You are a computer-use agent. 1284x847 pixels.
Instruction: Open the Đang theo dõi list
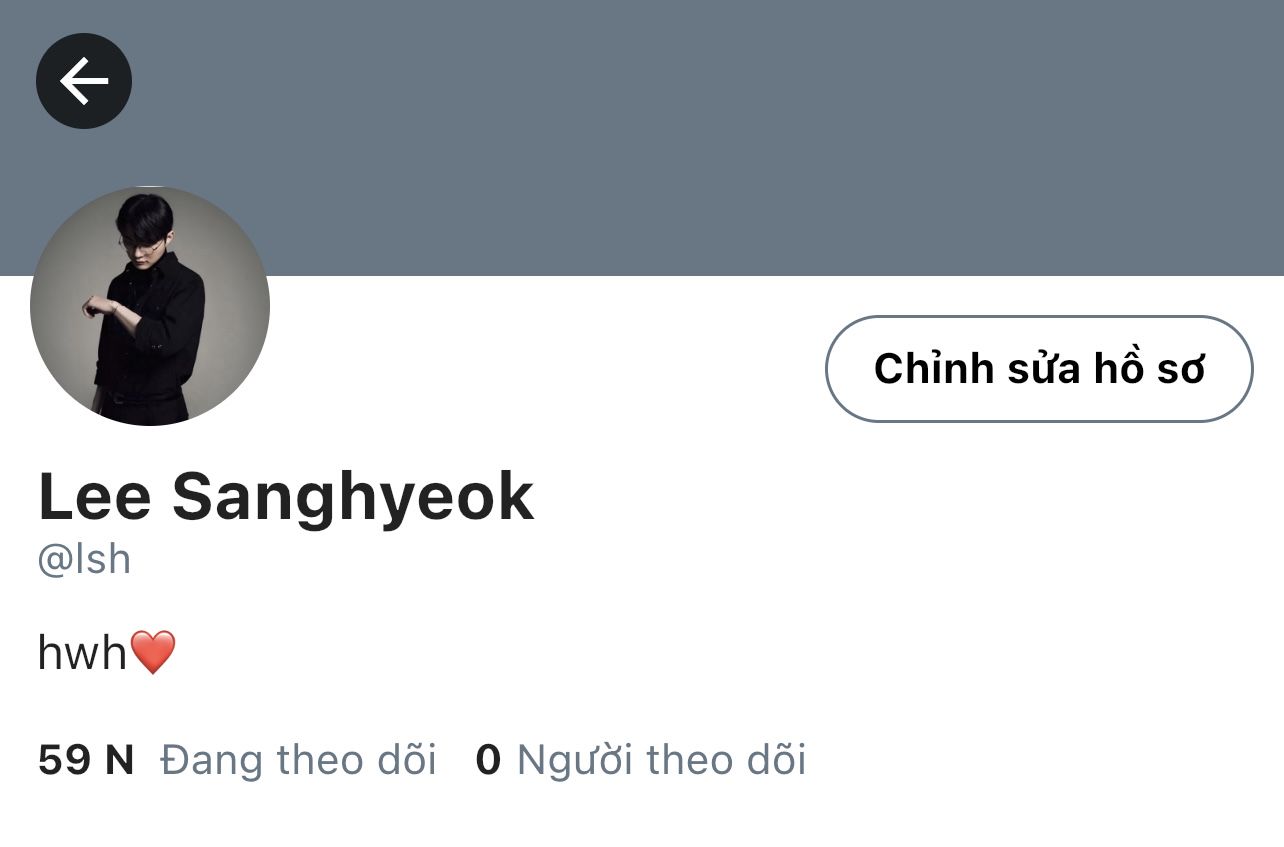(298, 760)
